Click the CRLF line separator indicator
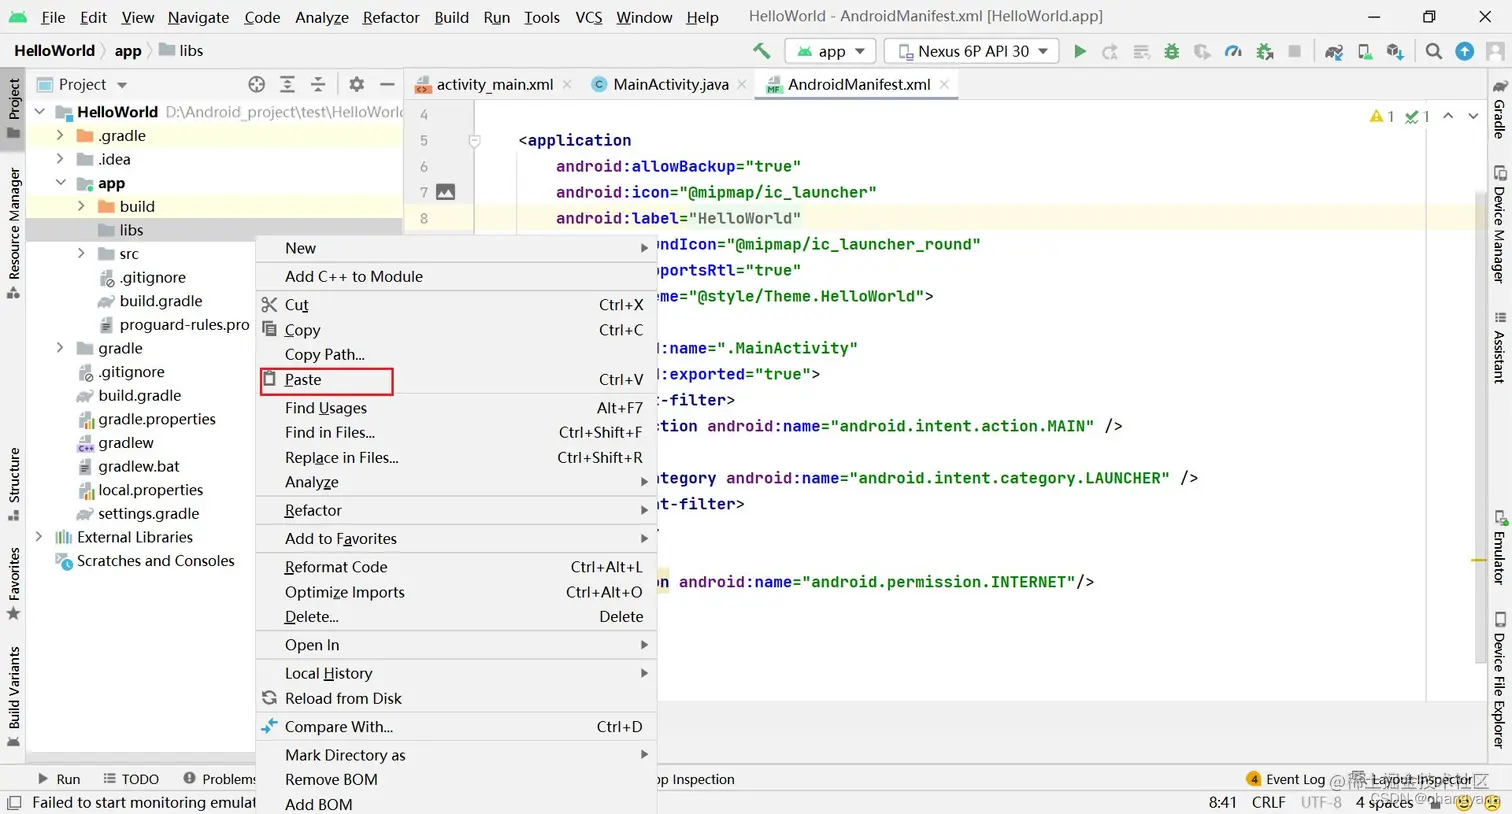 tap(1268, 802)
